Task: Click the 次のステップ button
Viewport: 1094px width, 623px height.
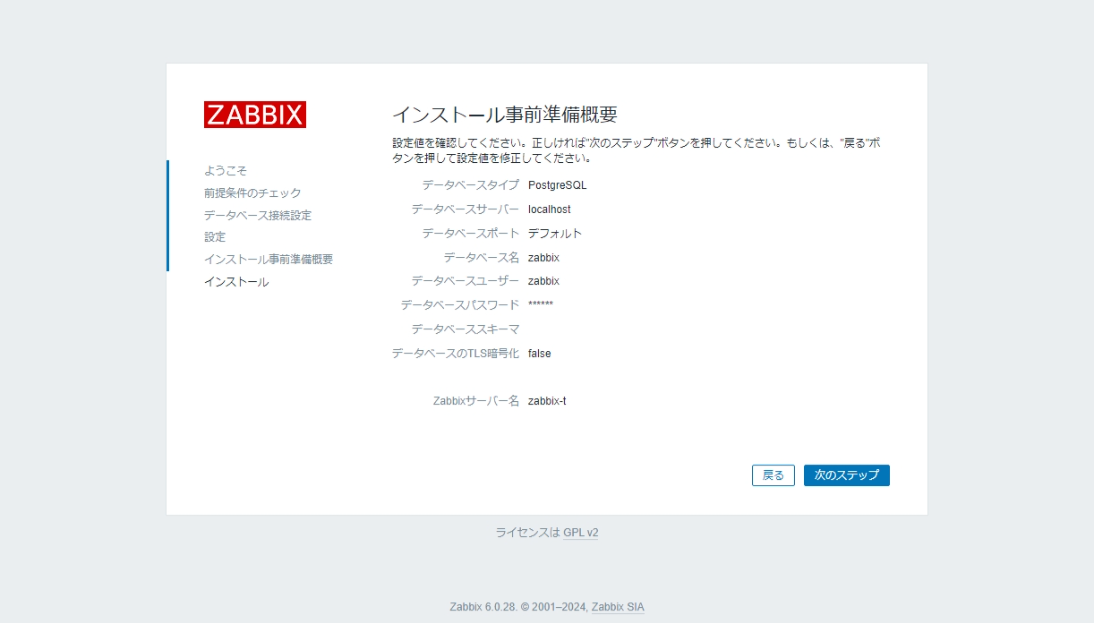Action: pos(846,475)
